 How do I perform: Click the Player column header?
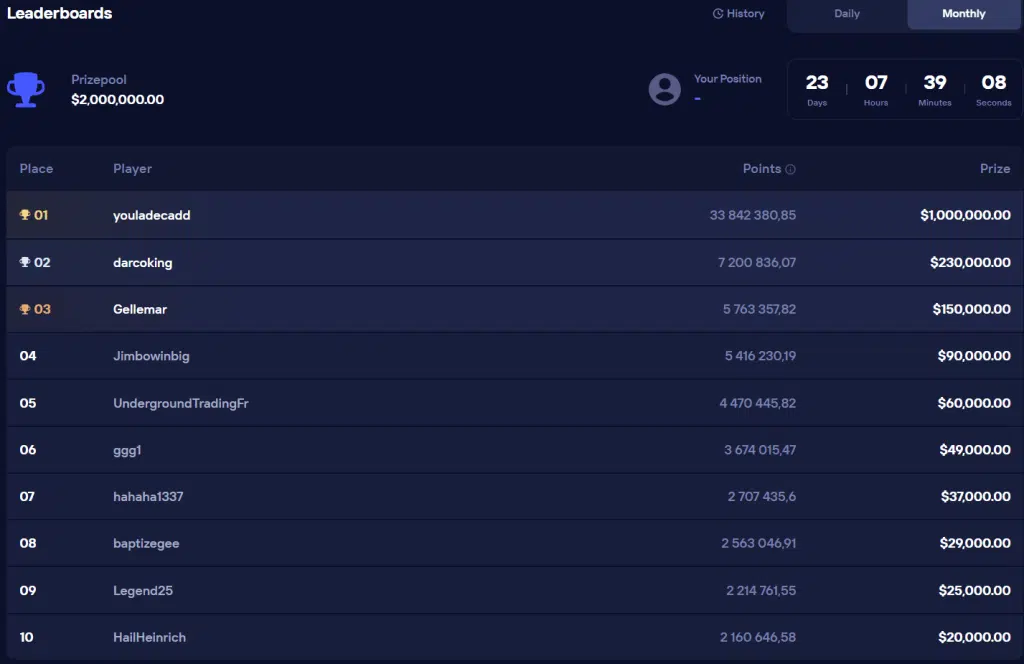(133, 168)
